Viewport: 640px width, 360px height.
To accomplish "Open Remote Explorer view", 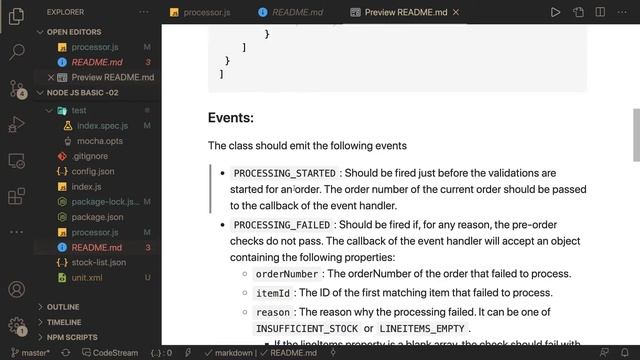I will point(16,161).
